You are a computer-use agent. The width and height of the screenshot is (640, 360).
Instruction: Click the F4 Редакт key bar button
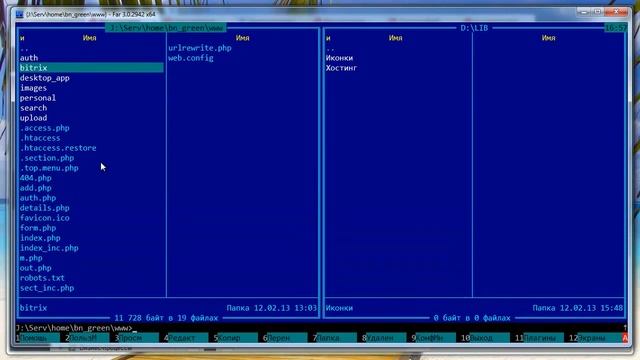coord(186,338)
